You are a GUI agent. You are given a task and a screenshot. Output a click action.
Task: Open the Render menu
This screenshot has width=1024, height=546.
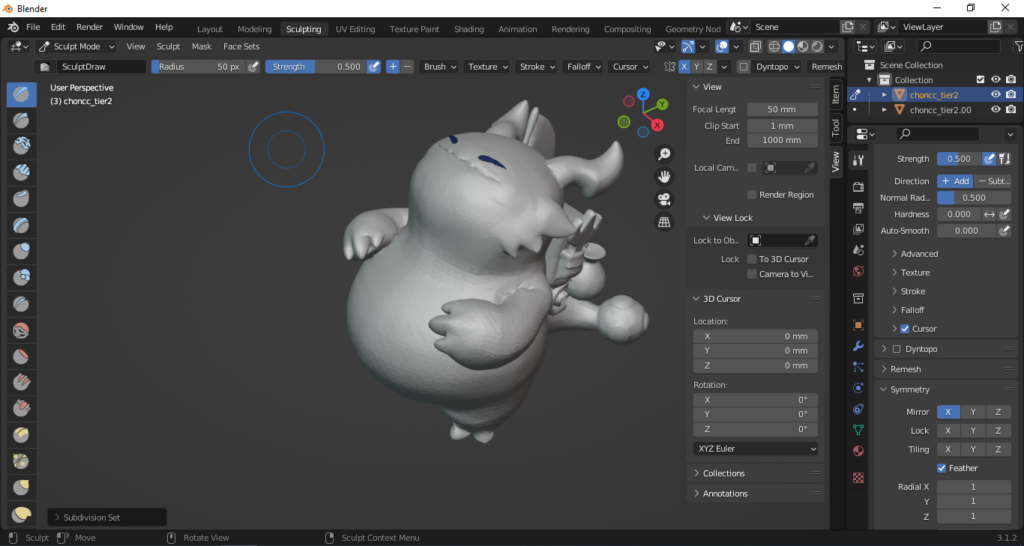point(89,27)
